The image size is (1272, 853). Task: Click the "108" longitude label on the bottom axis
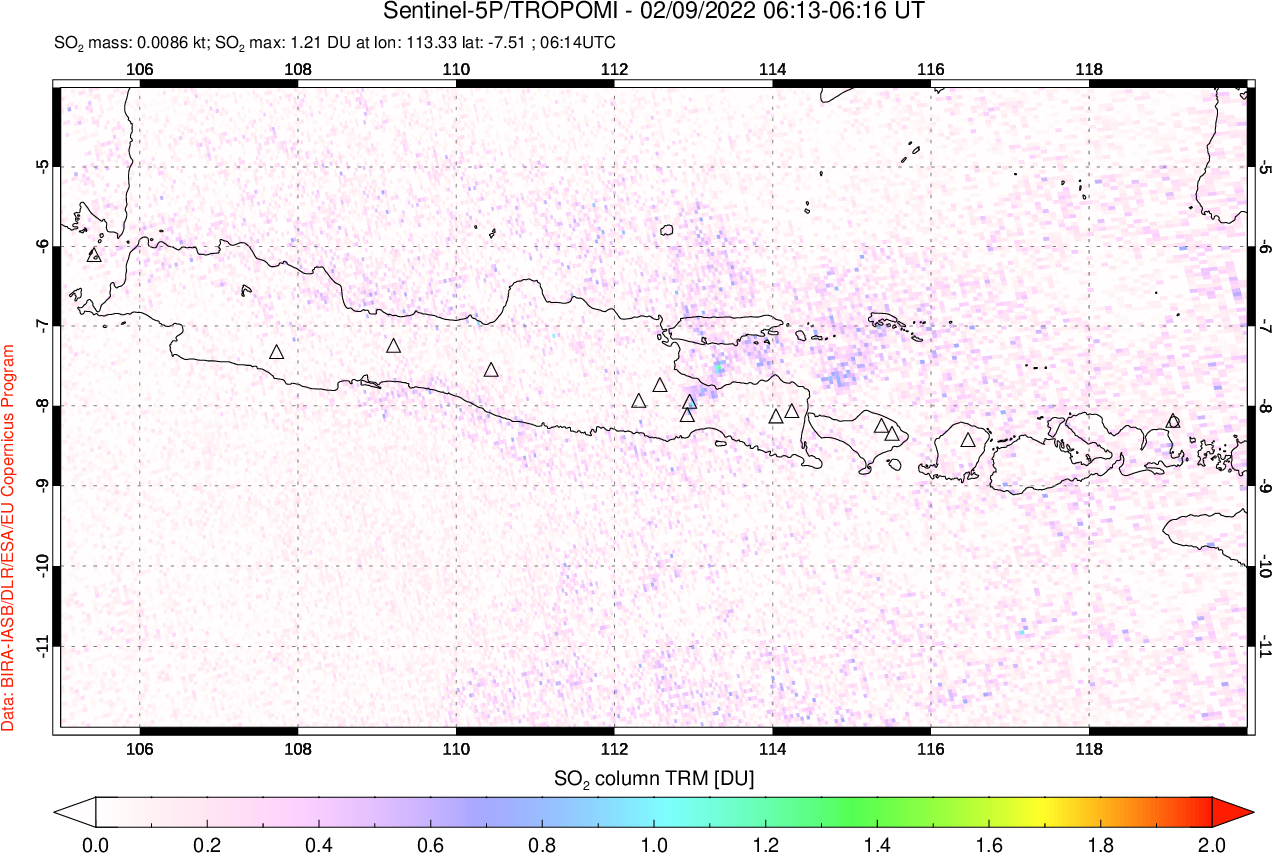pyautogui.click(x=298, y=747)
